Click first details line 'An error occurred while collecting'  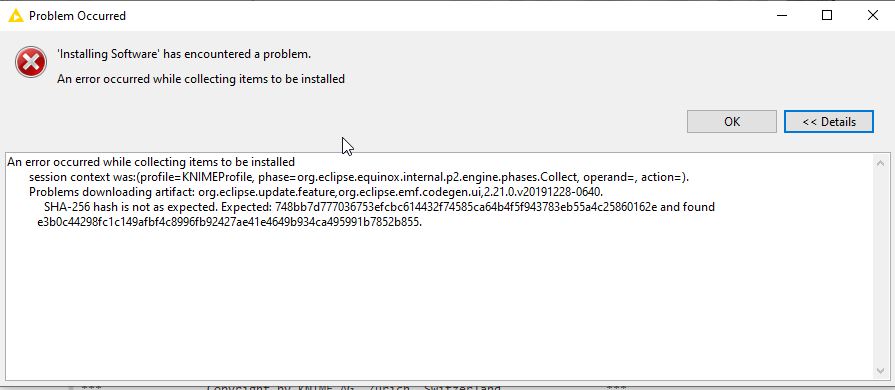click(151, 162)
